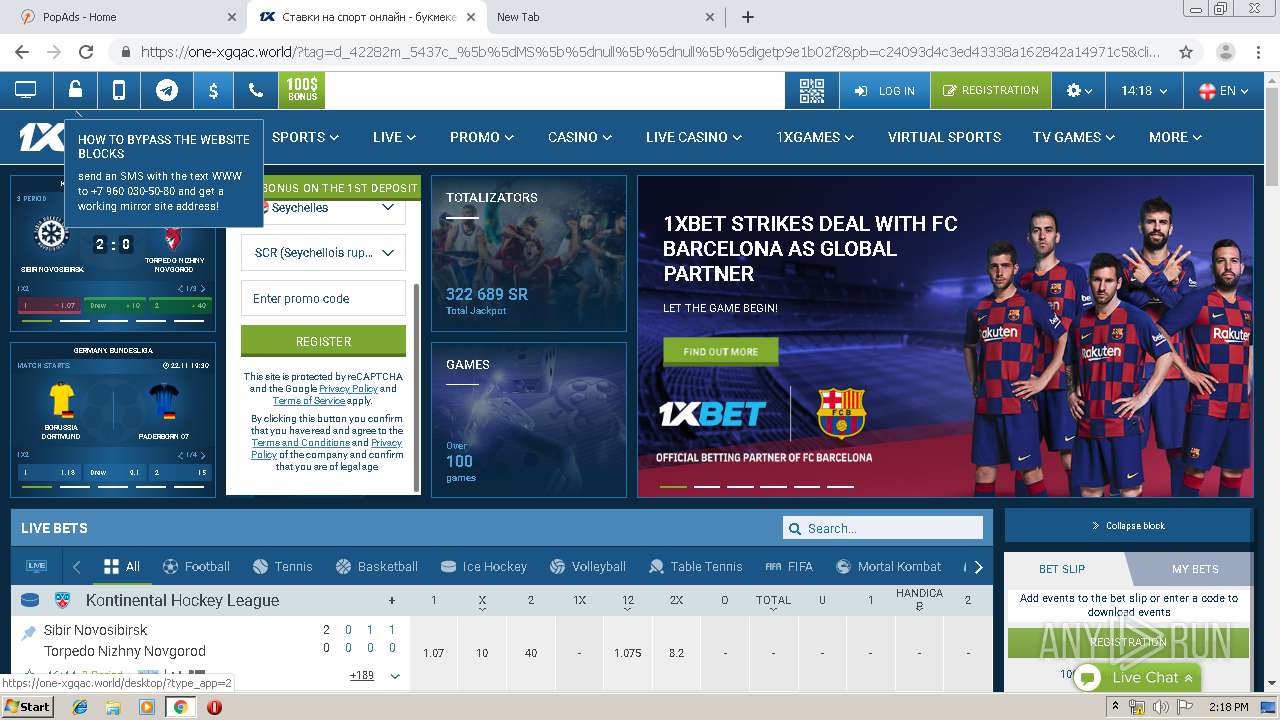Screen dimensions: 1280x720
Task: Select the FIFA tab
Action: tap(789, 567)
